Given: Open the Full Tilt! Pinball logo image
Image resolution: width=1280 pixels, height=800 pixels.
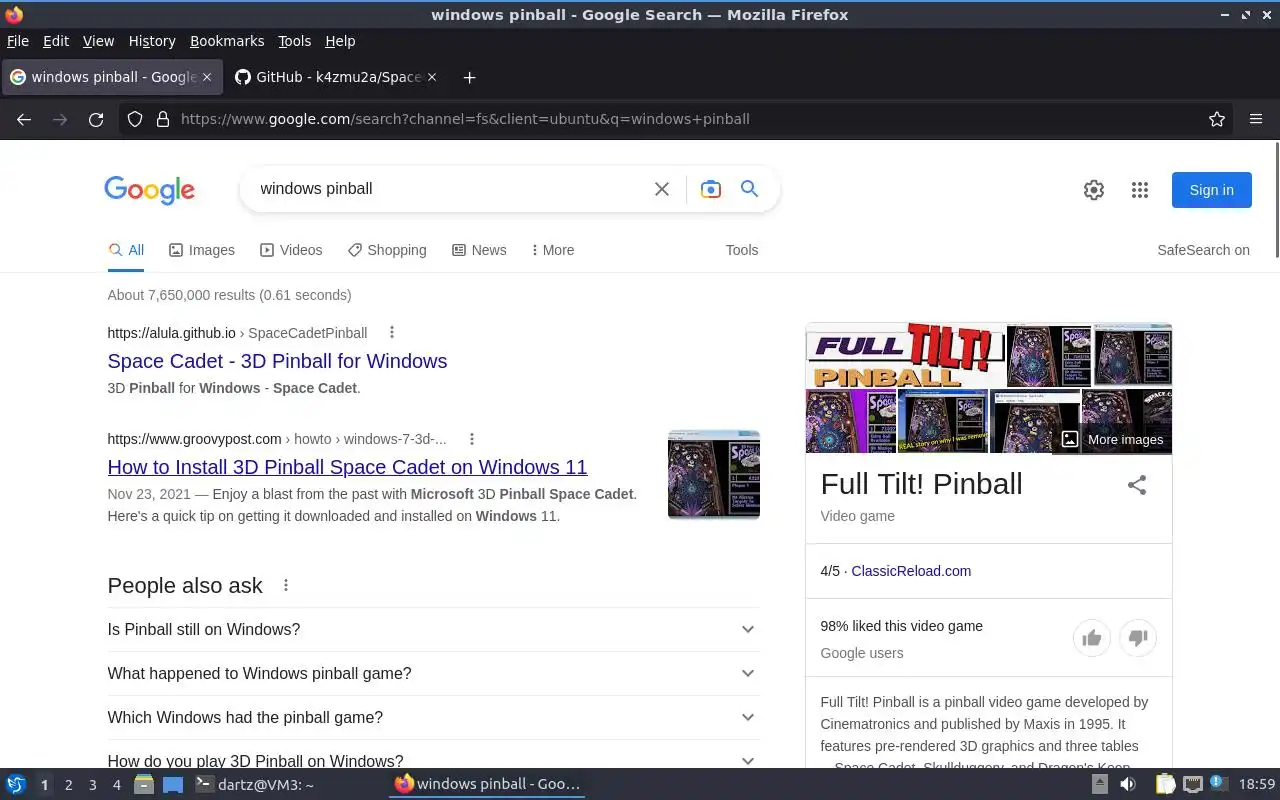Looking at the screenshot, I should coord(905,355).
